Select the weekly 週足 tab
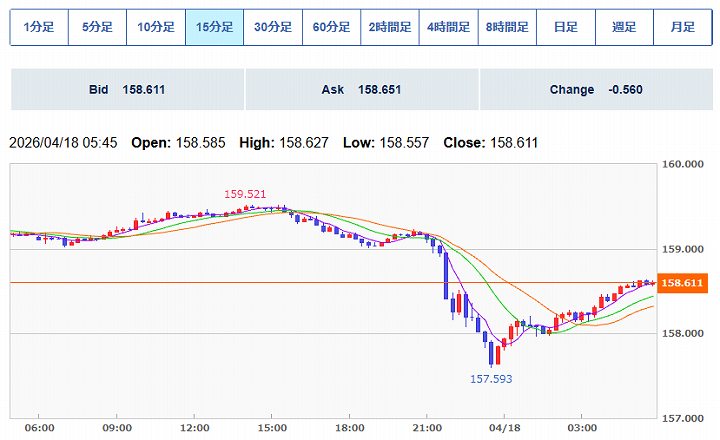The height and width of the screenshot is (440, 720). point(624,27)
